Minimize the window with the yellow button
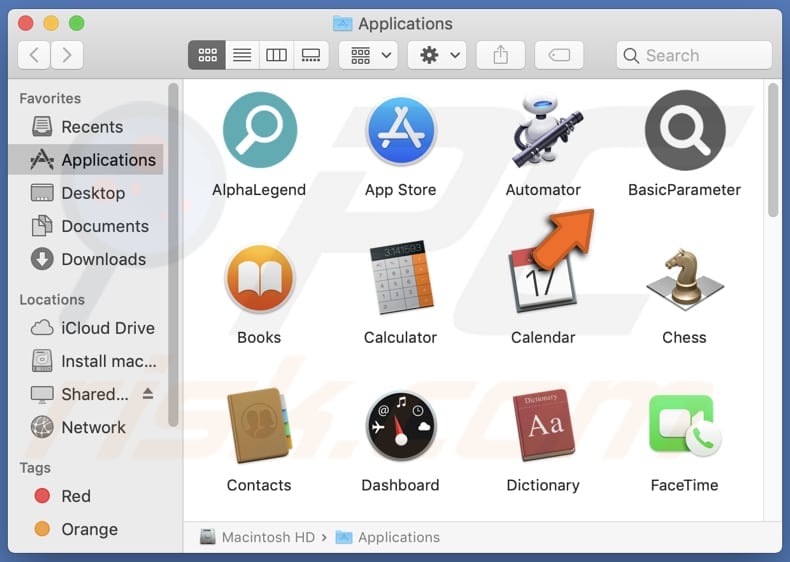790x562 pixels. pos(51,23)
